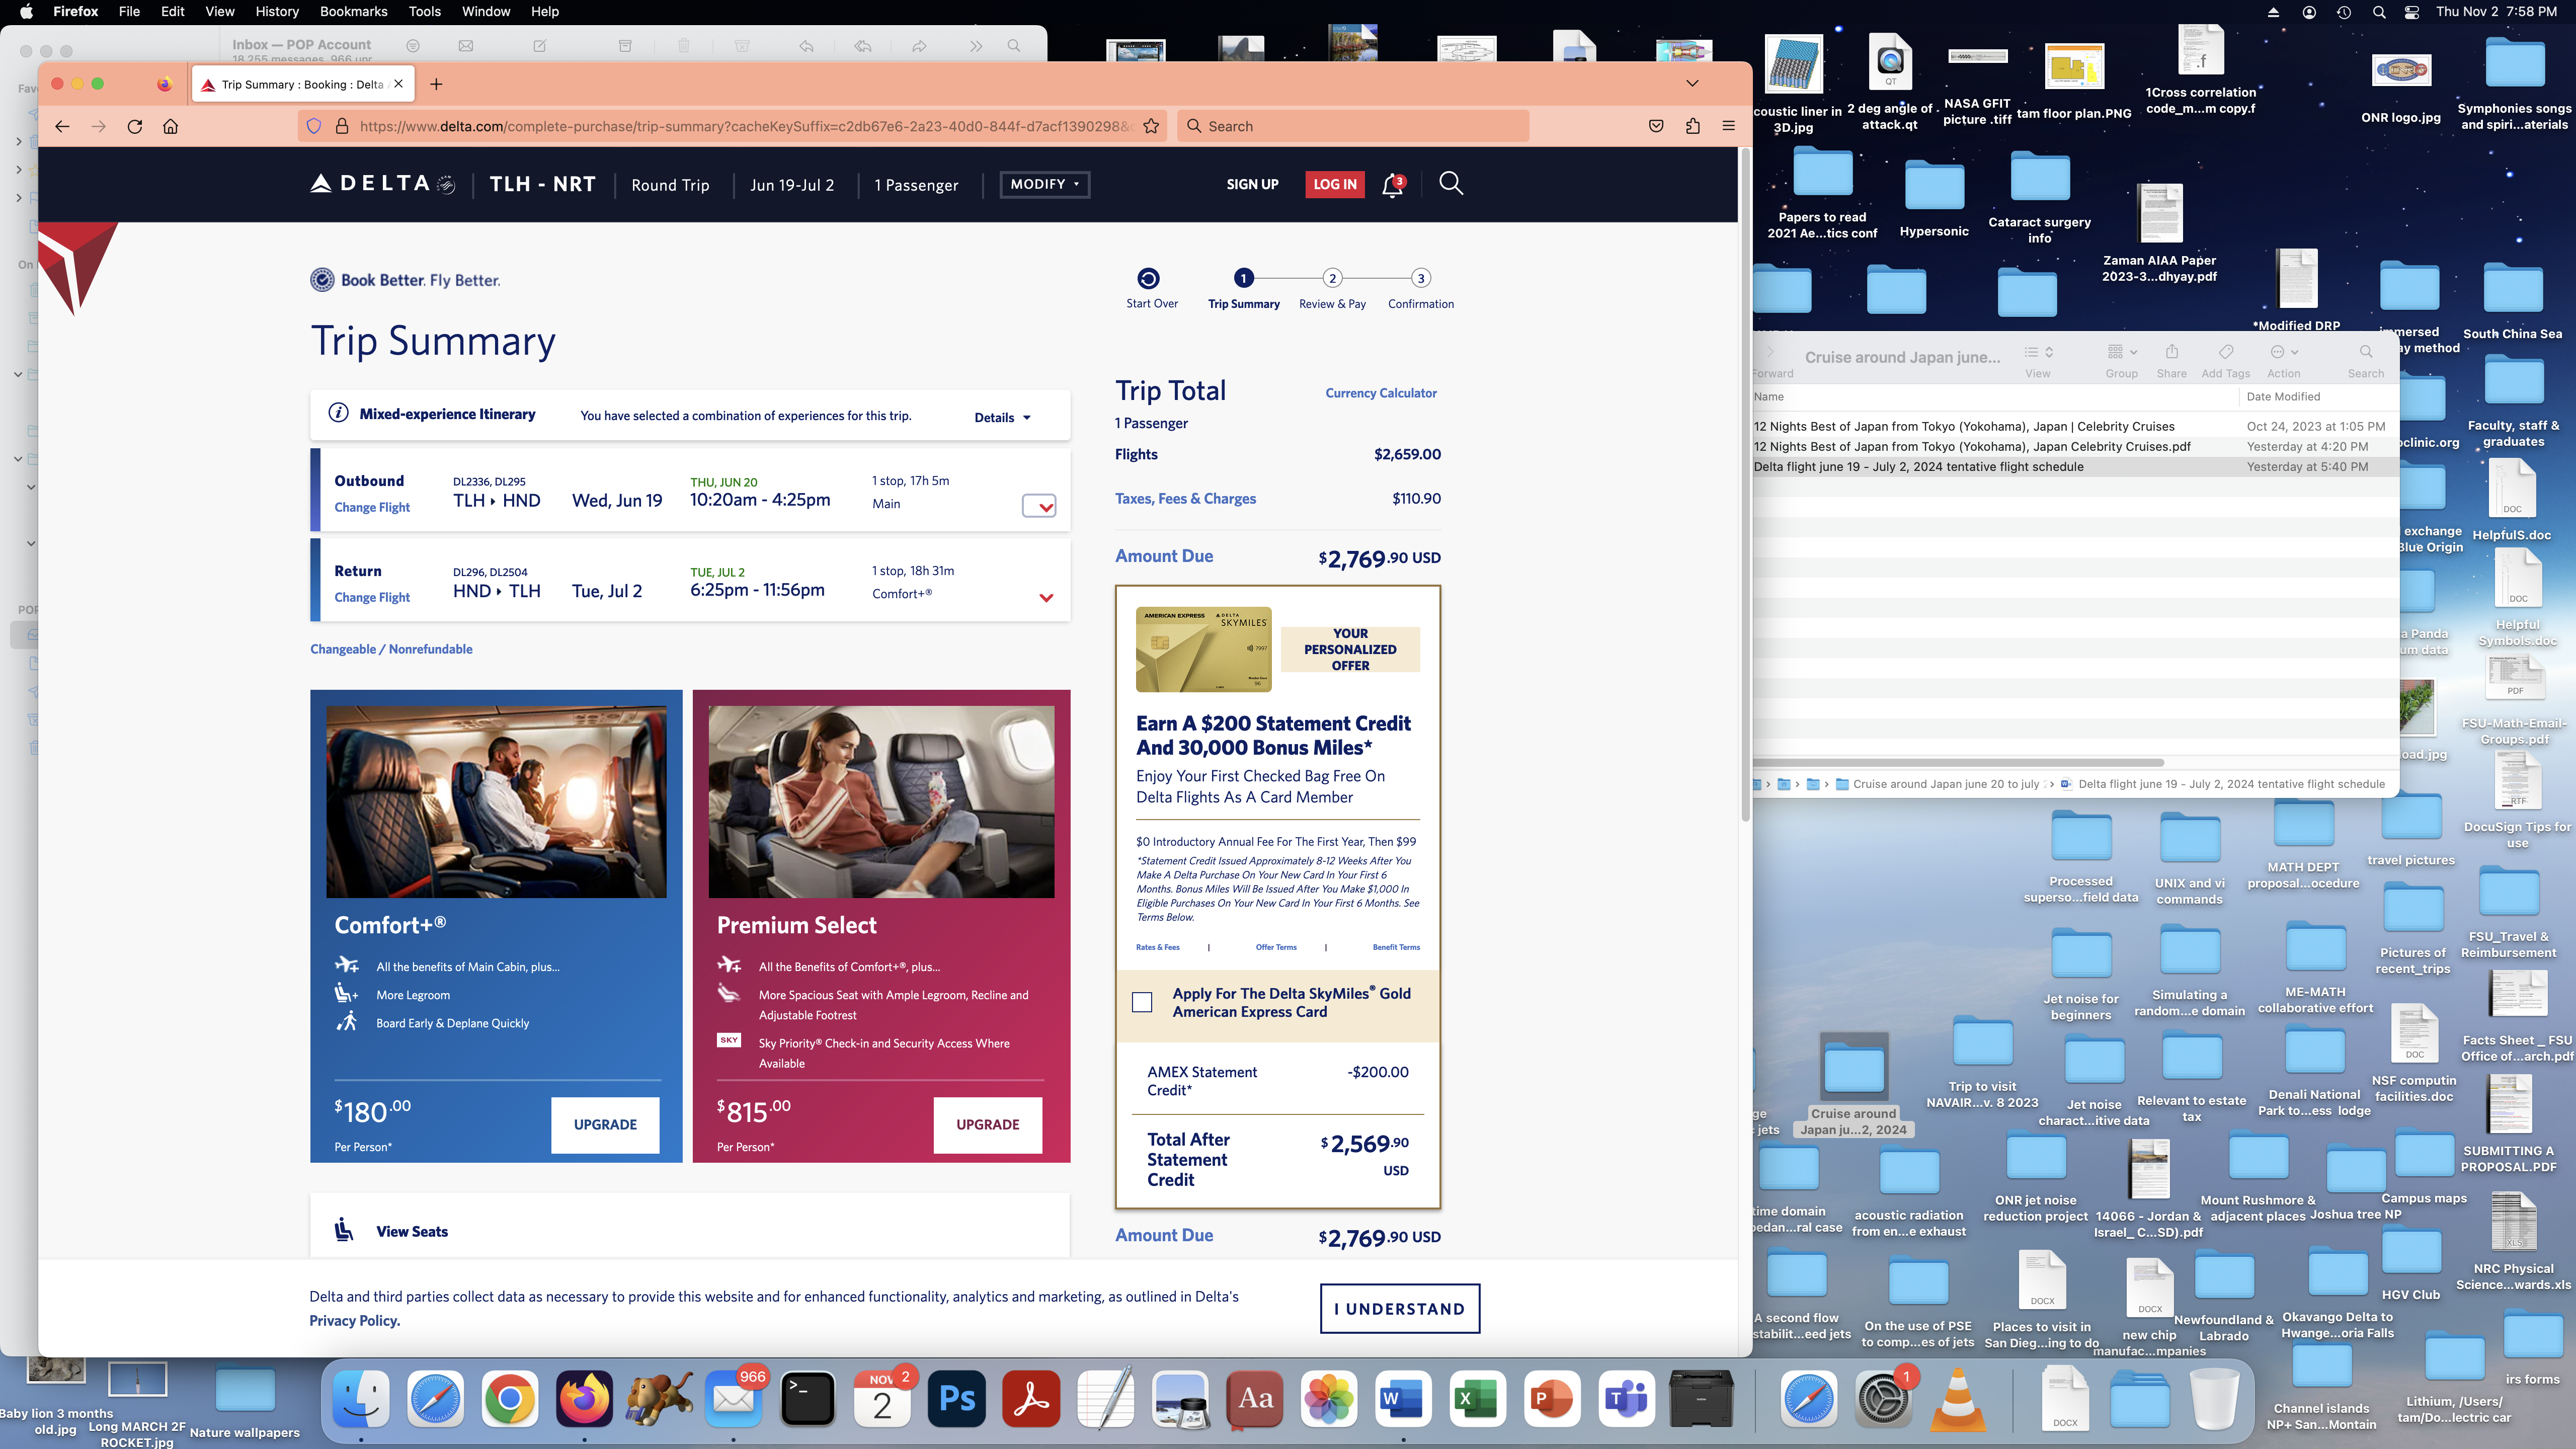Launch Google Chrome from the Dock
Viewport: 2576px width, 1449px height.
(x=509, y=1398)
